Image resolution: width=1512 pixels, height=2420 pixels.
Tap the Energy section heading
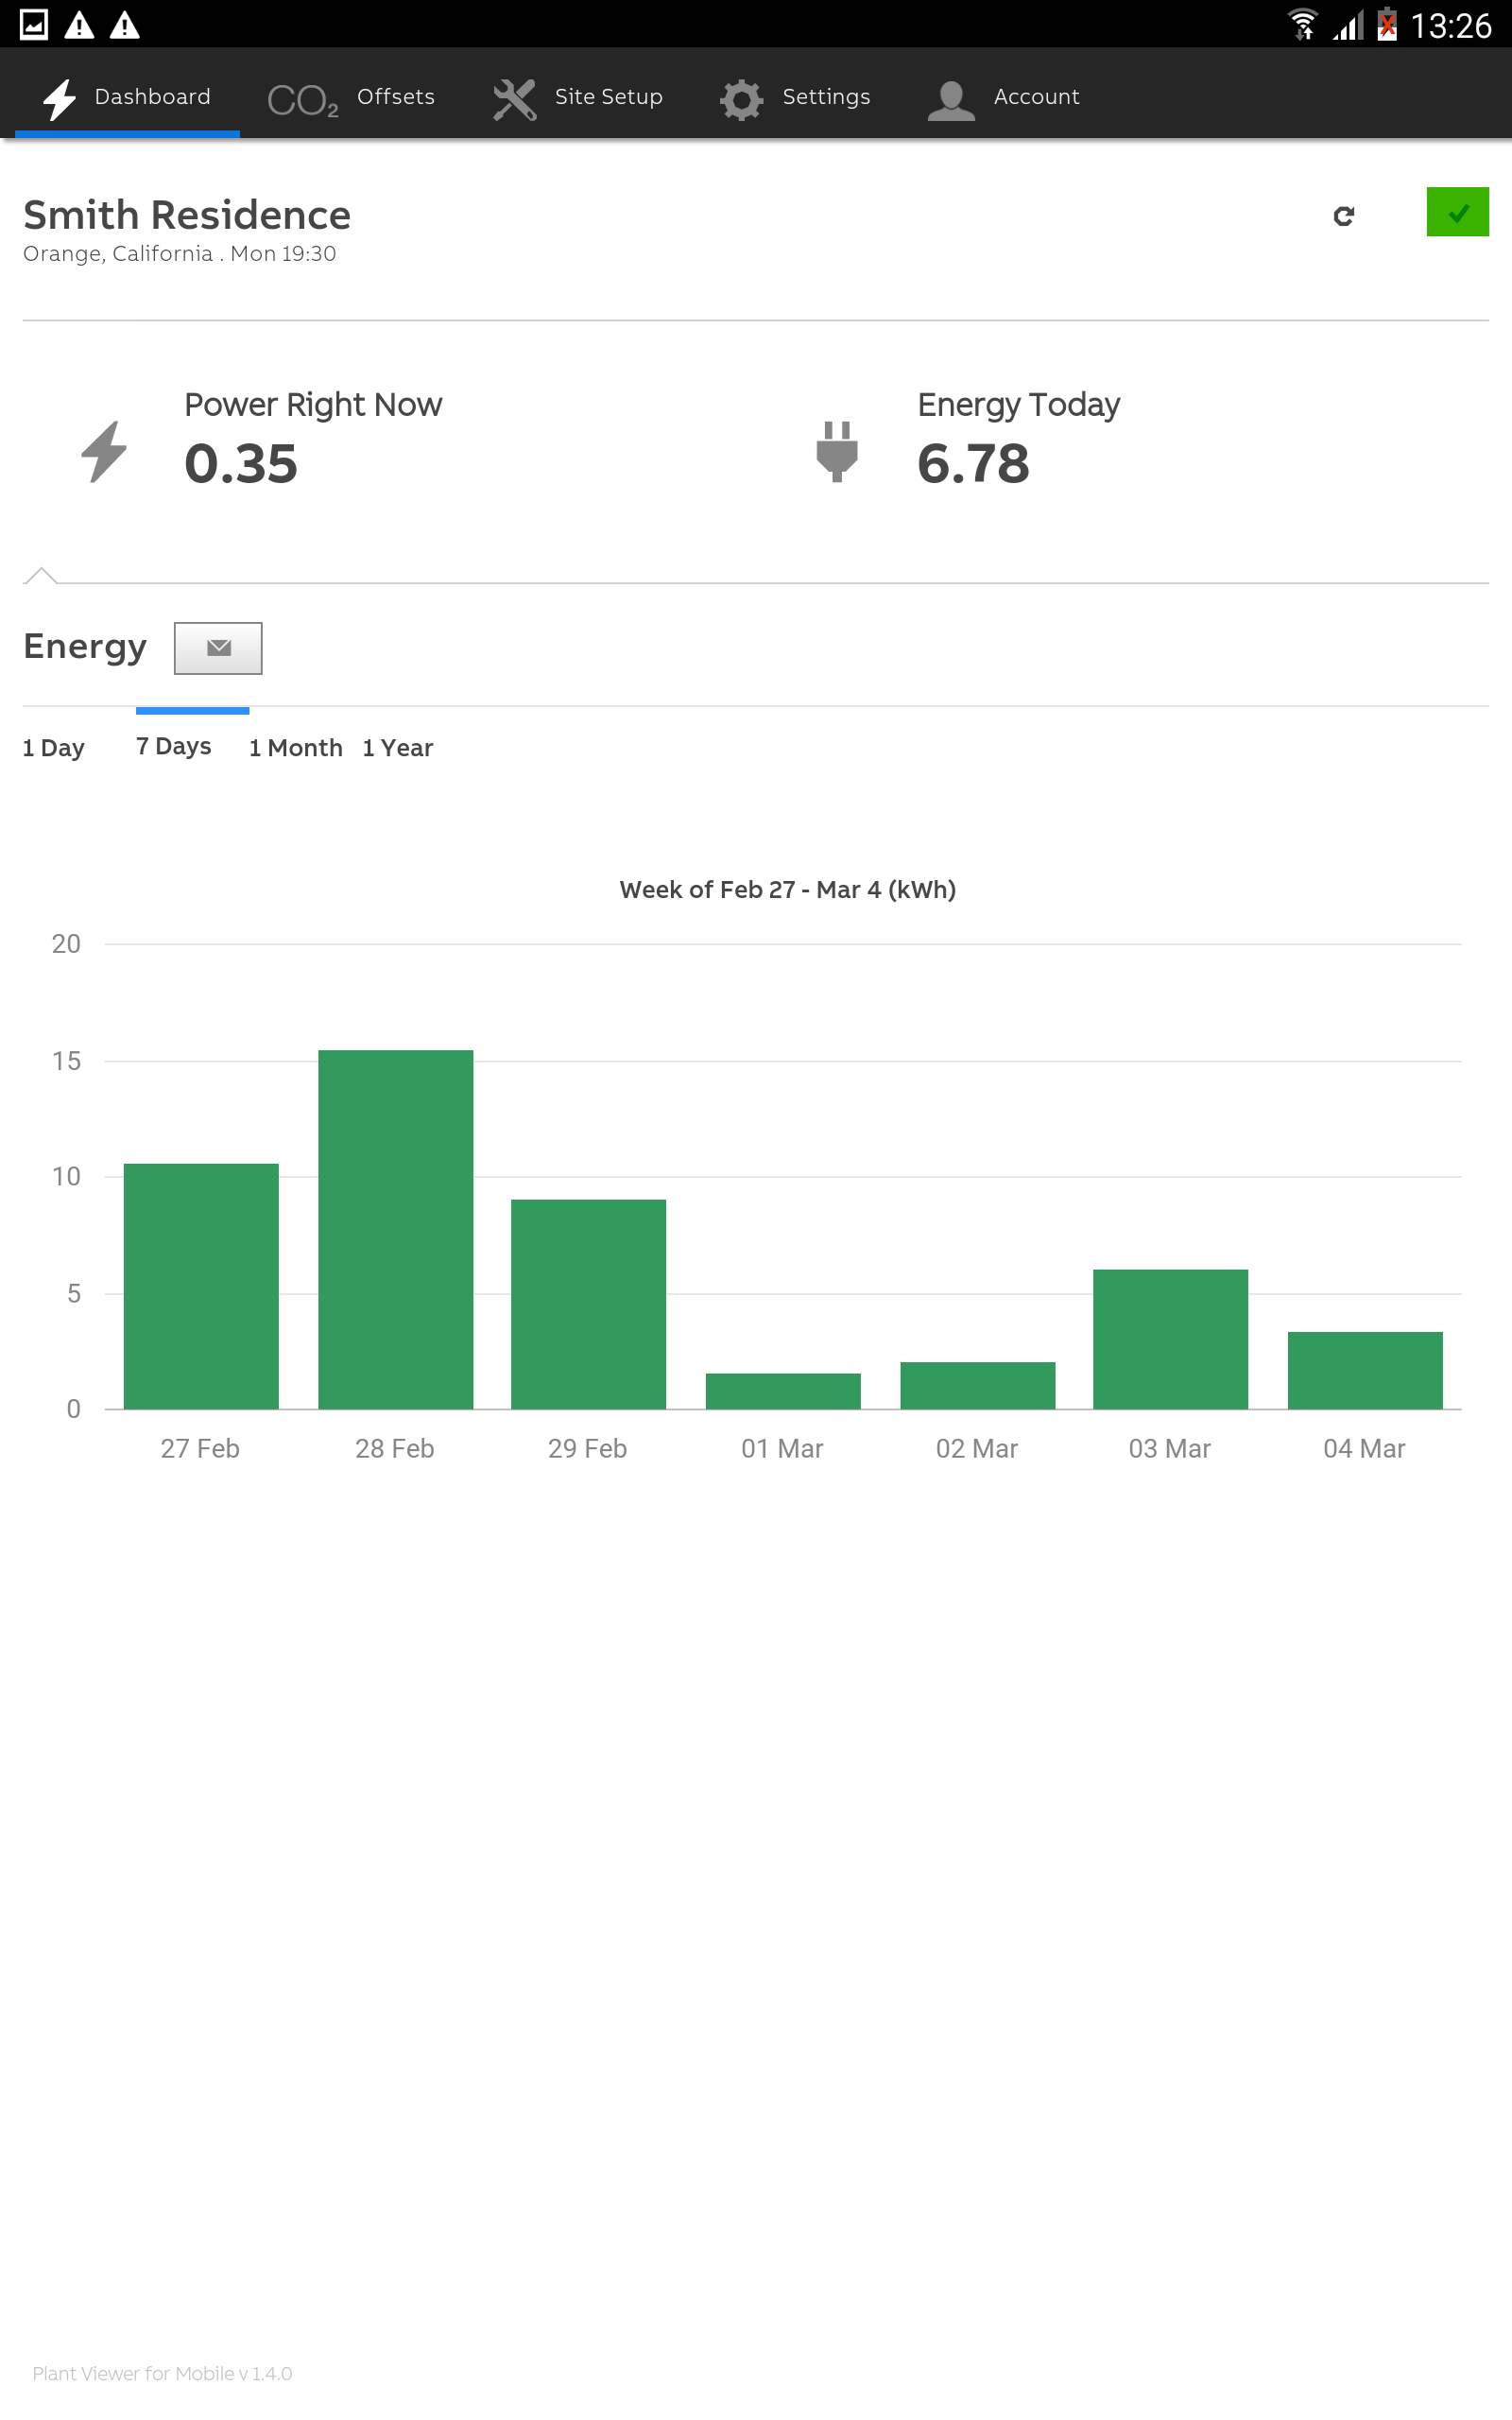click(x=85, y=647)
